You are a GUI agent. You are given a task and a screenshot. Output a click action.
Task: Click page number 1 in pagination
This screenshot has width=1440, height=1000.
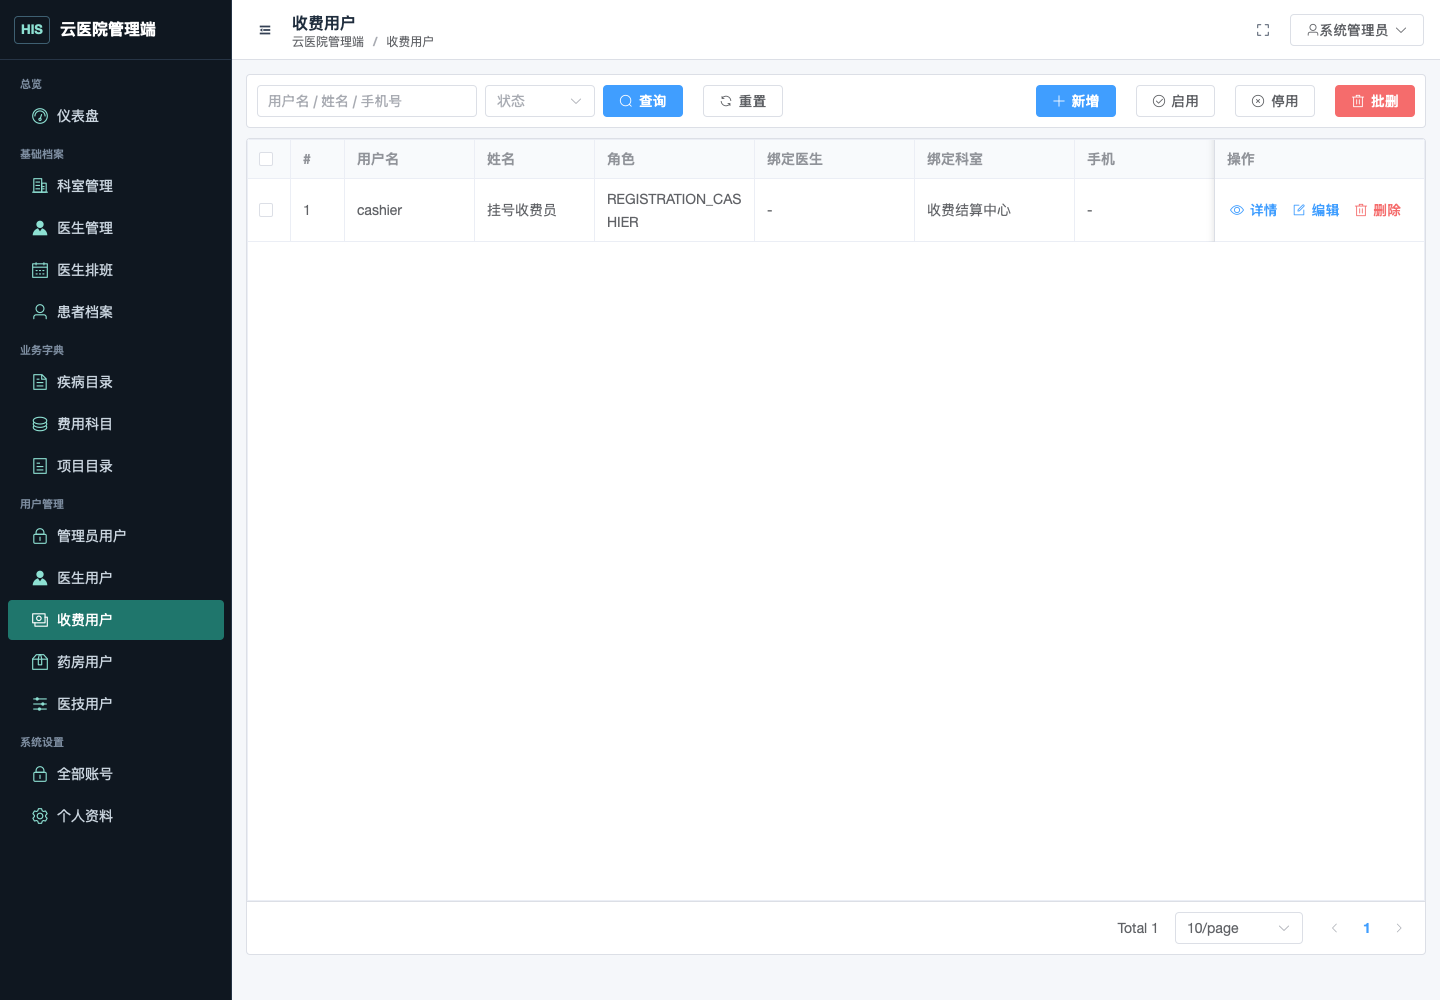coord(1366,928)
